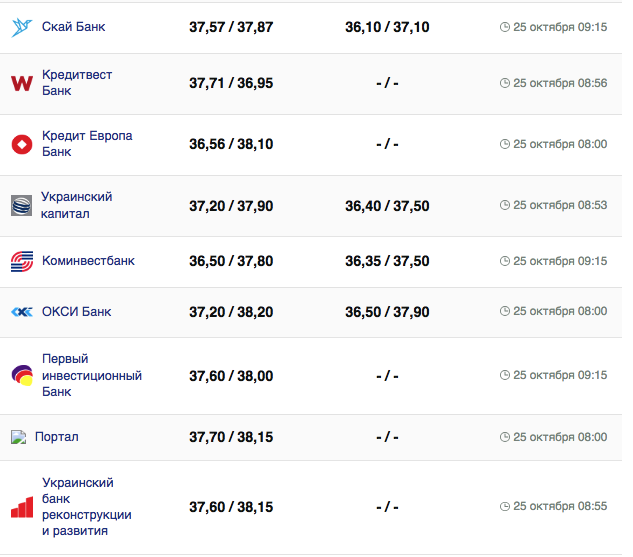The image size is (633, 557).
Task: Click the Скай Банк bird logo
Action: (22, 27)
